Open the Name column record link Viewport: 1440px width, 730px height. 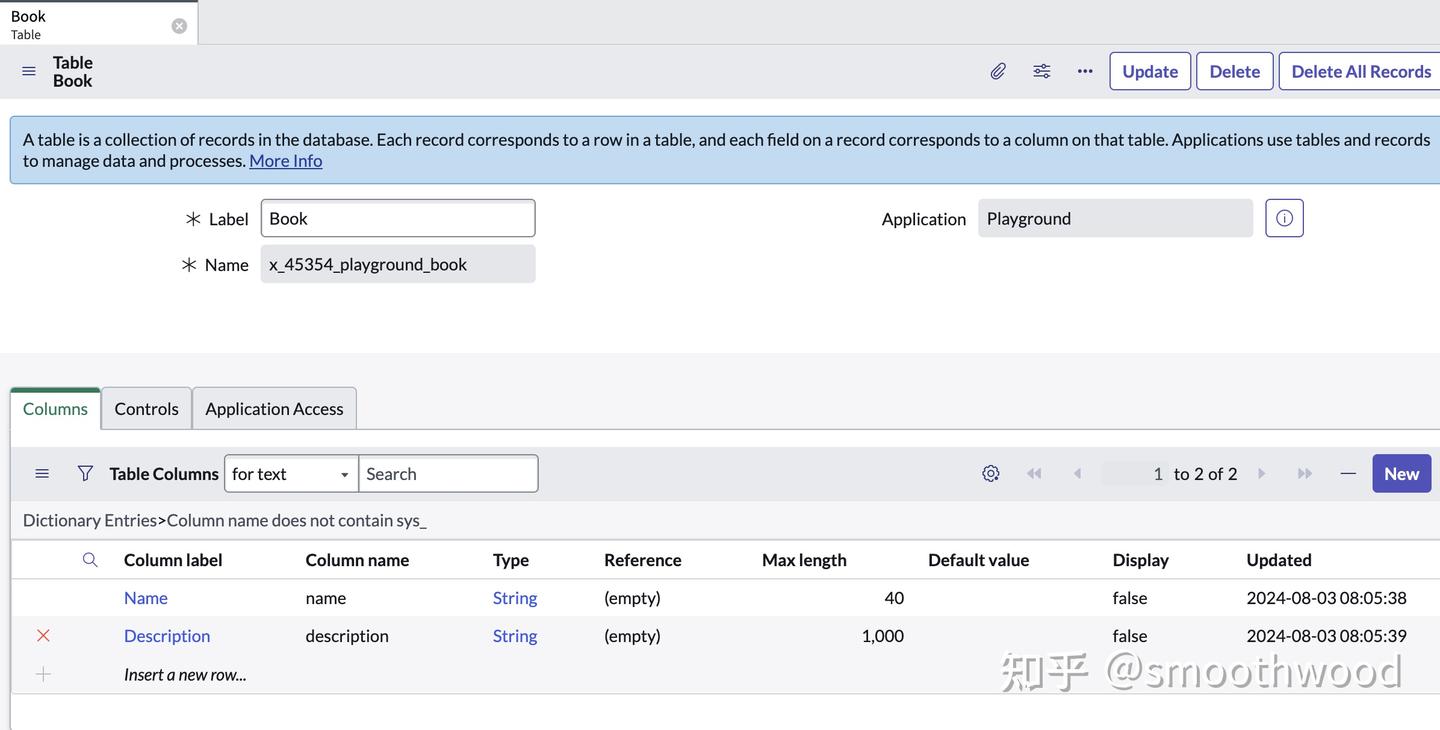tap(145, 596)
